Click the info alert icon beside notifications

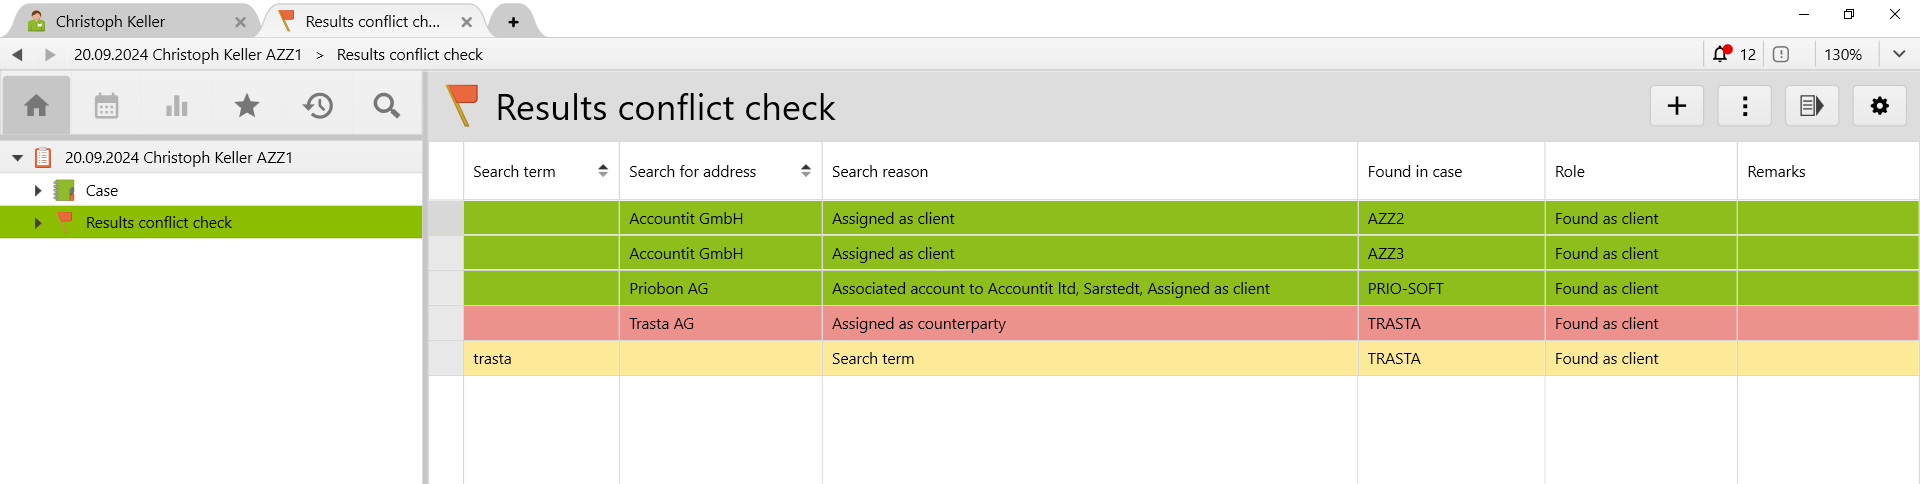1781,54
